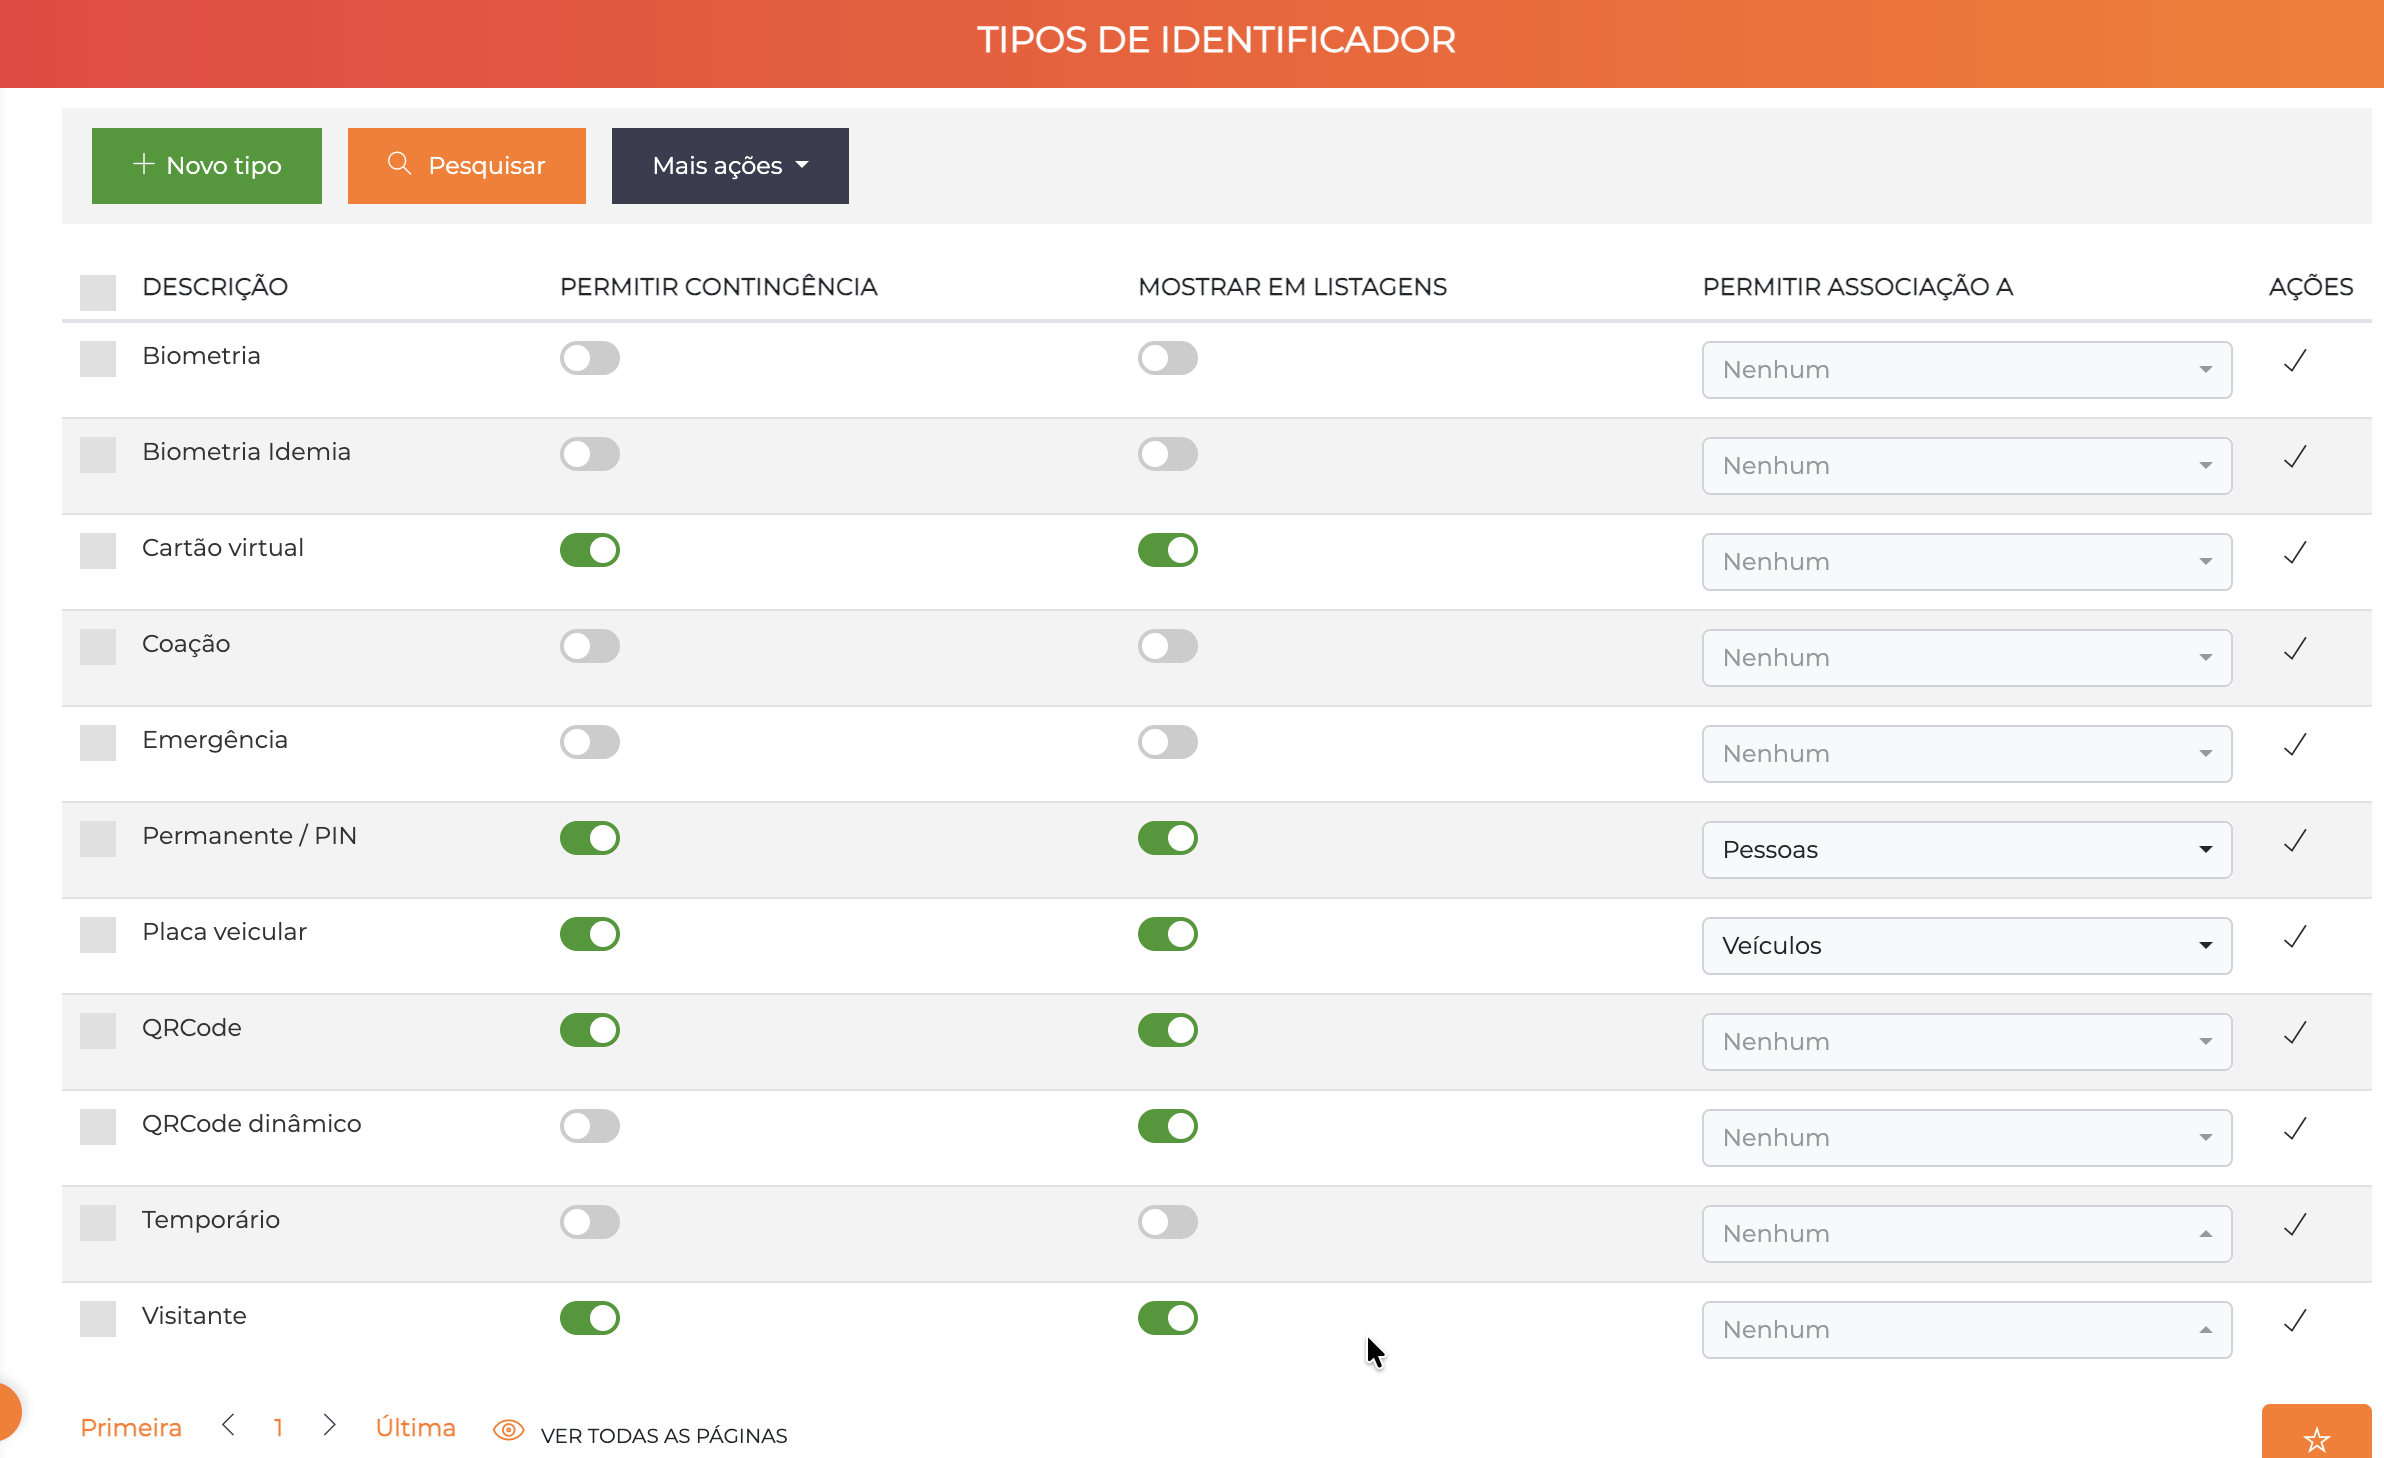Enable mostrar em listagens for Coação

point(1168,646)
